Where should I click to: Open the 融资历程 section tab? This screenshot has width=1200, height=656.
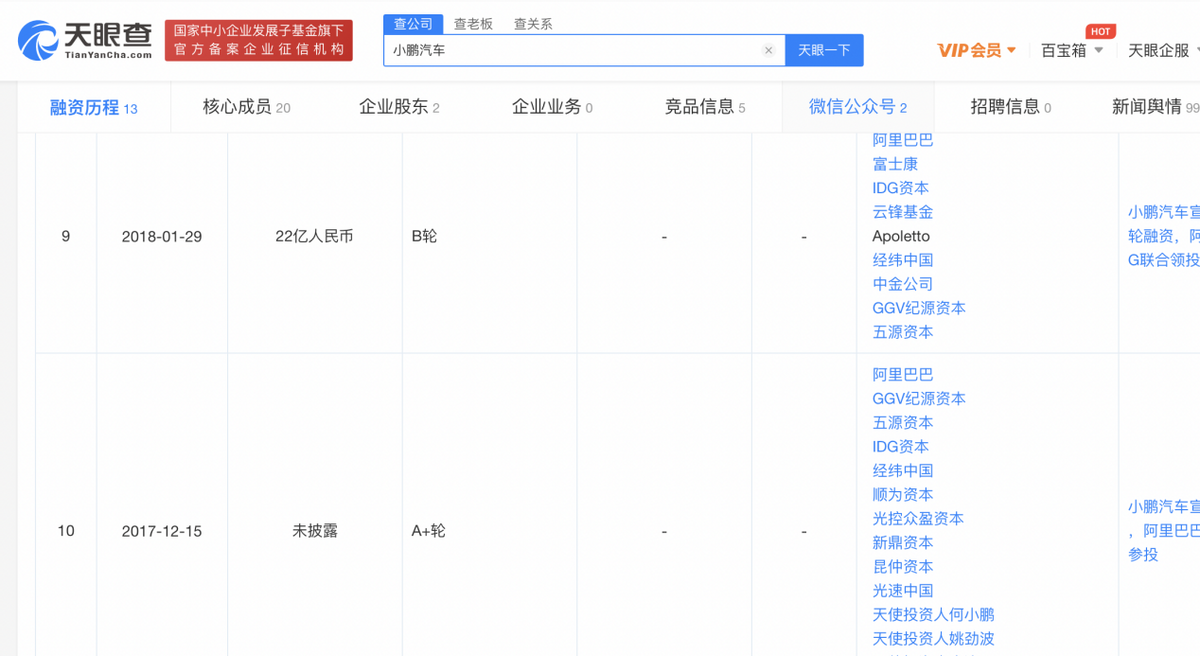tap(93, 107)
